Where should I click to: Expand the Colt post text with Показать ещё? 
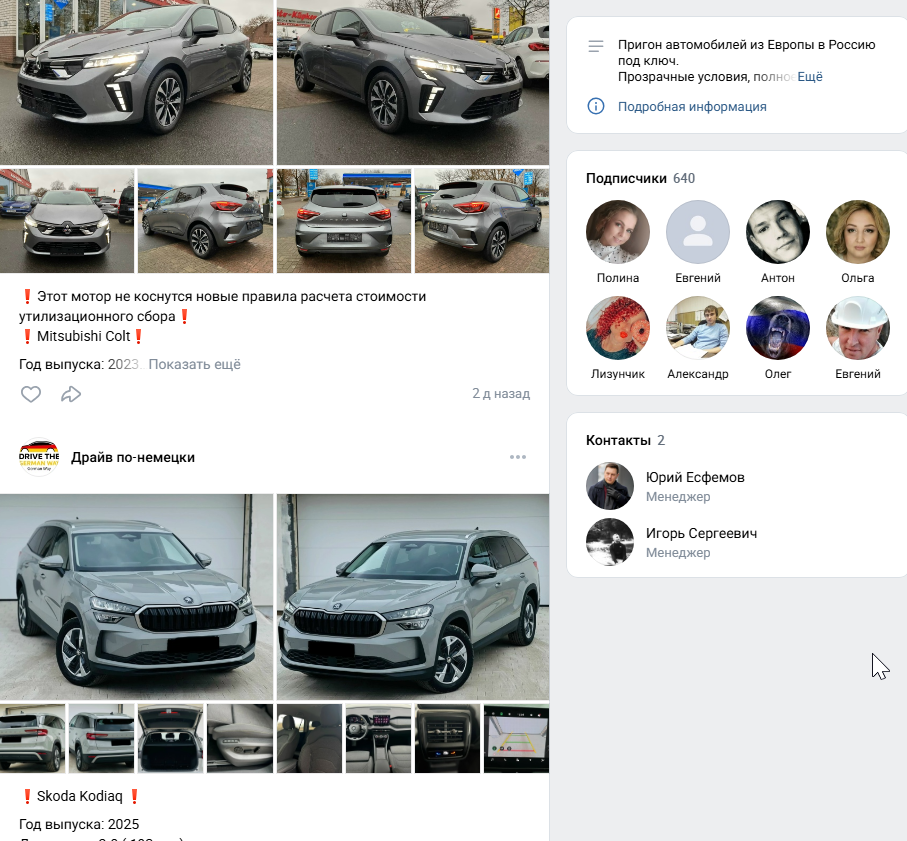click(x=194, y=364)
